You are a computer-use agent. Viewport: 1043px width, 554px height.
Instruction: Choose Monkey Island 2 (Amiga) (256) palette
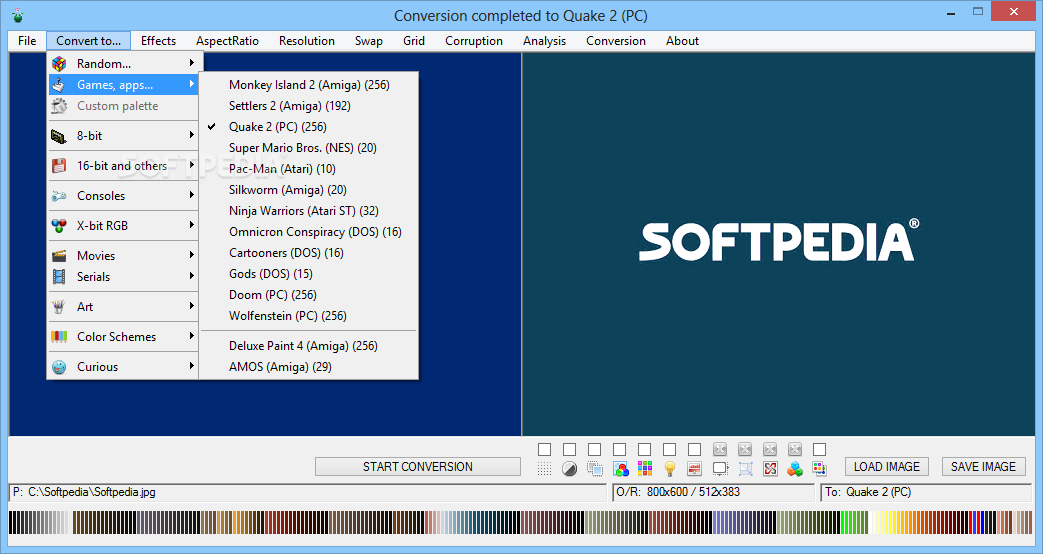pos(309,85)
